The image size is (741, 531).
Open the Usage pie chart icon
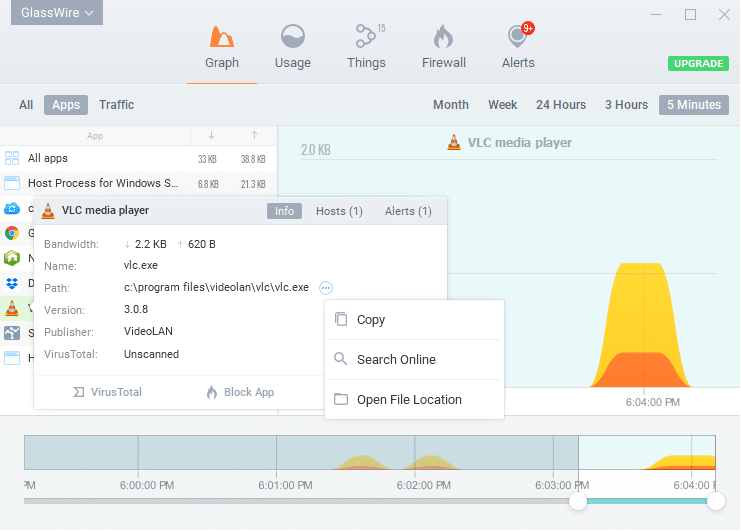point(293,38)
